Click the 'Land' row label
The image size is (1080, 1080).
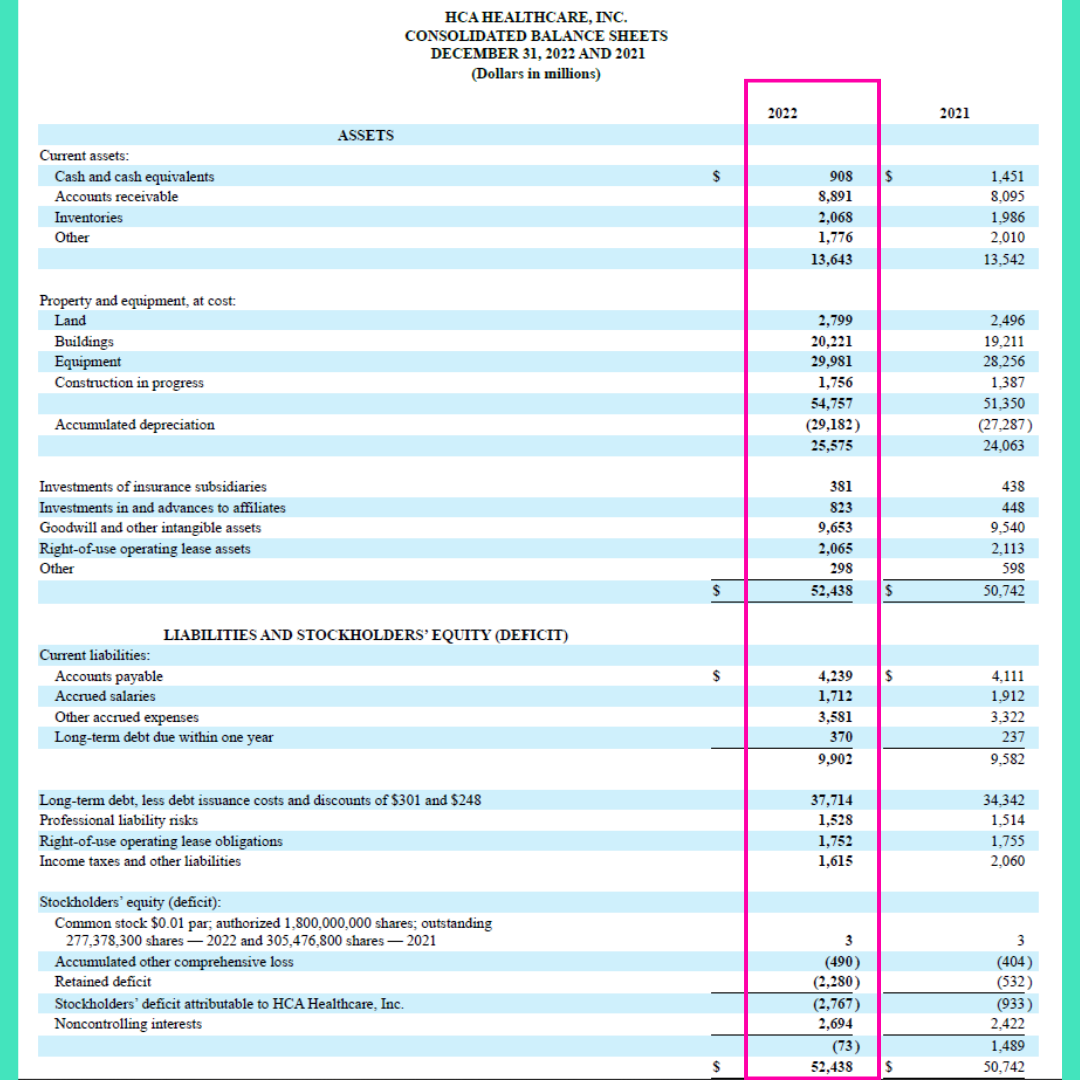70,321
